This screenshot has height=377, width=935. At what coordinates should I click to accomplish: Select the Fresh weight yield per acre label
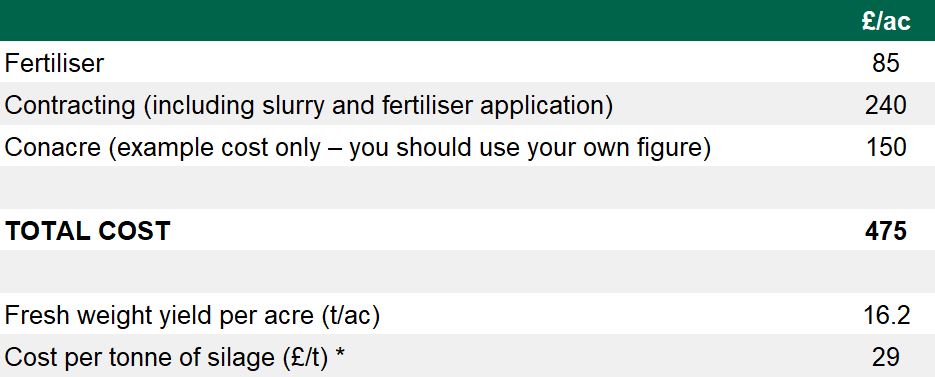coord(192,316)
